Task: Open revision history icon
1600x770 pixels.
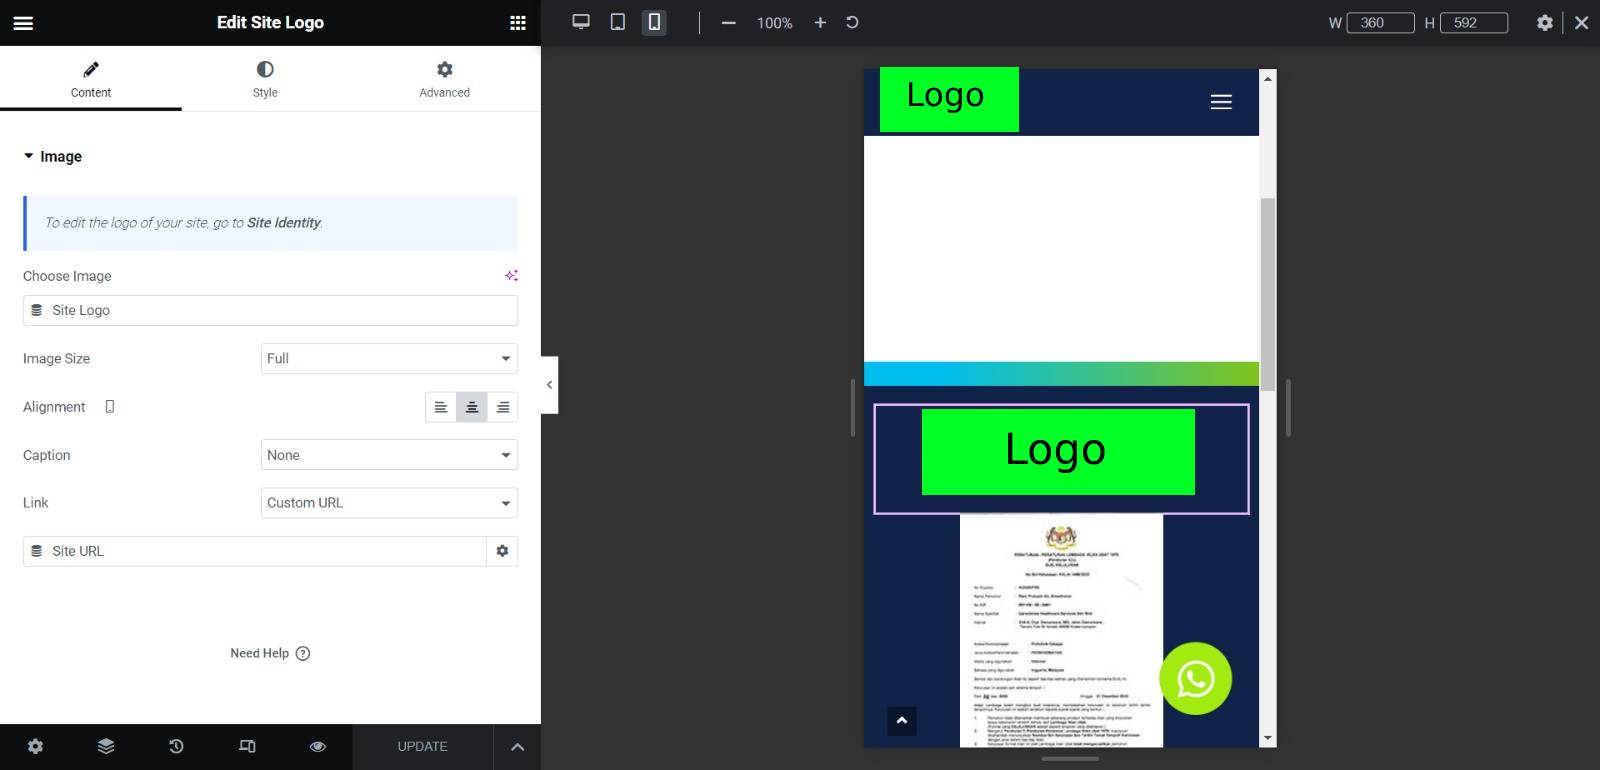Action: coord(176,746)
